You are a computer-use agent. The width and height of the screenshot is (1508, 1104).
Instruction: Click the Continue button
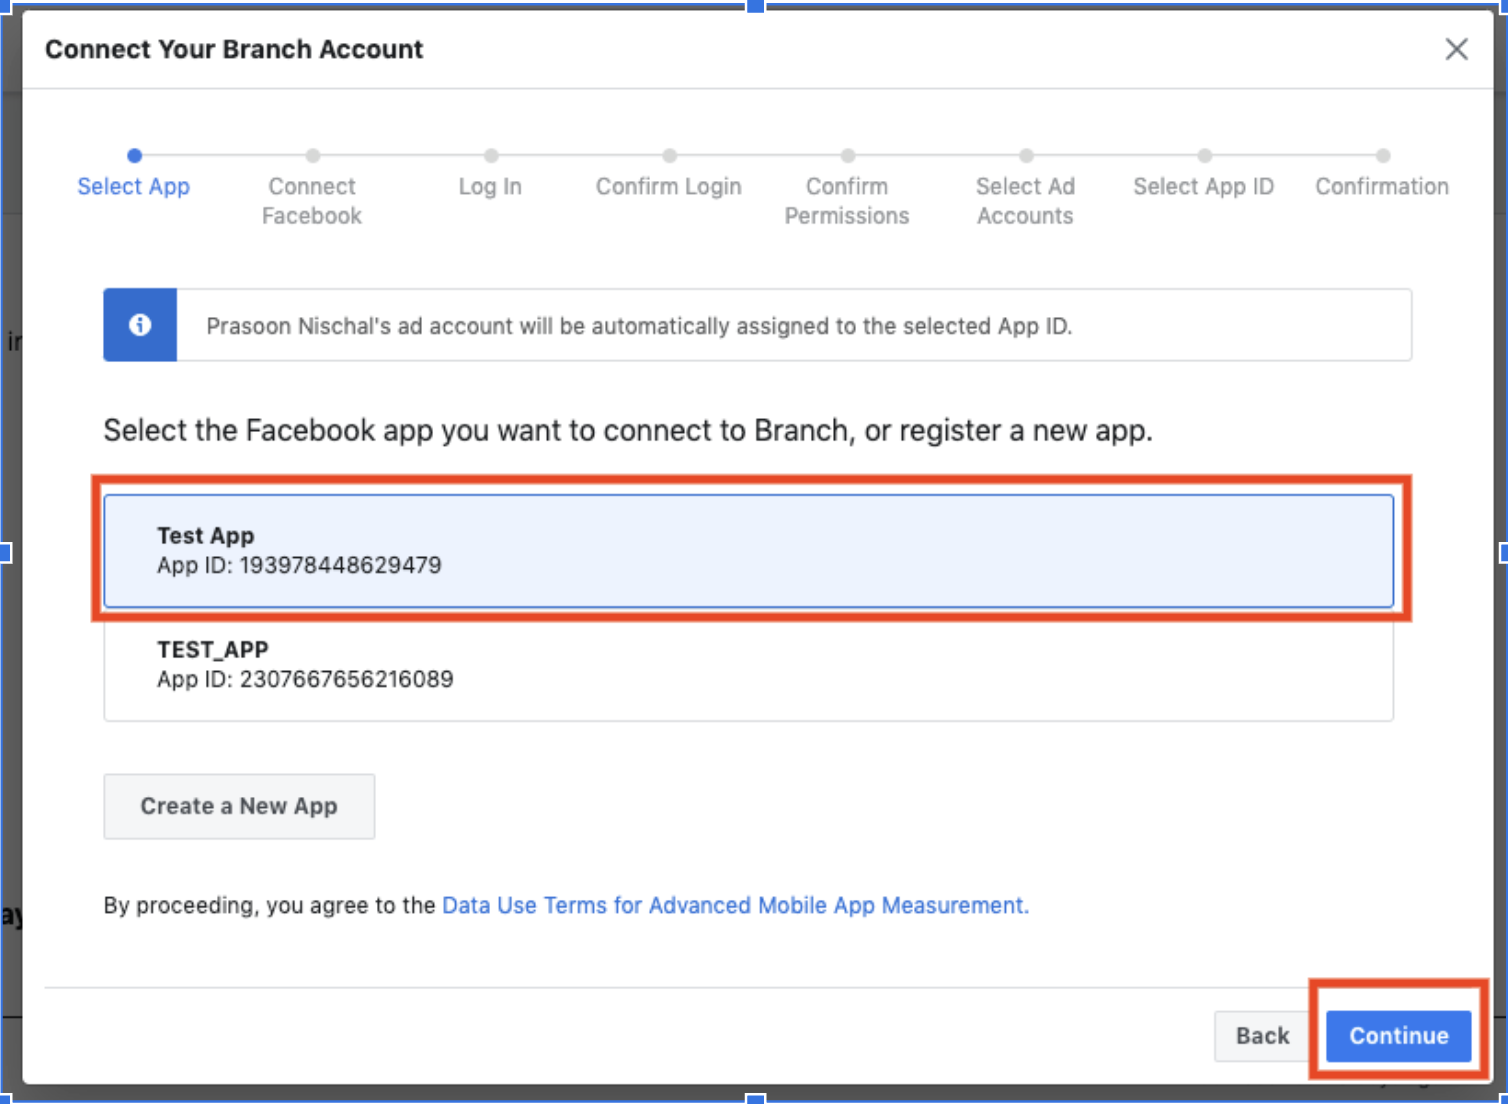(1398, 1036)
